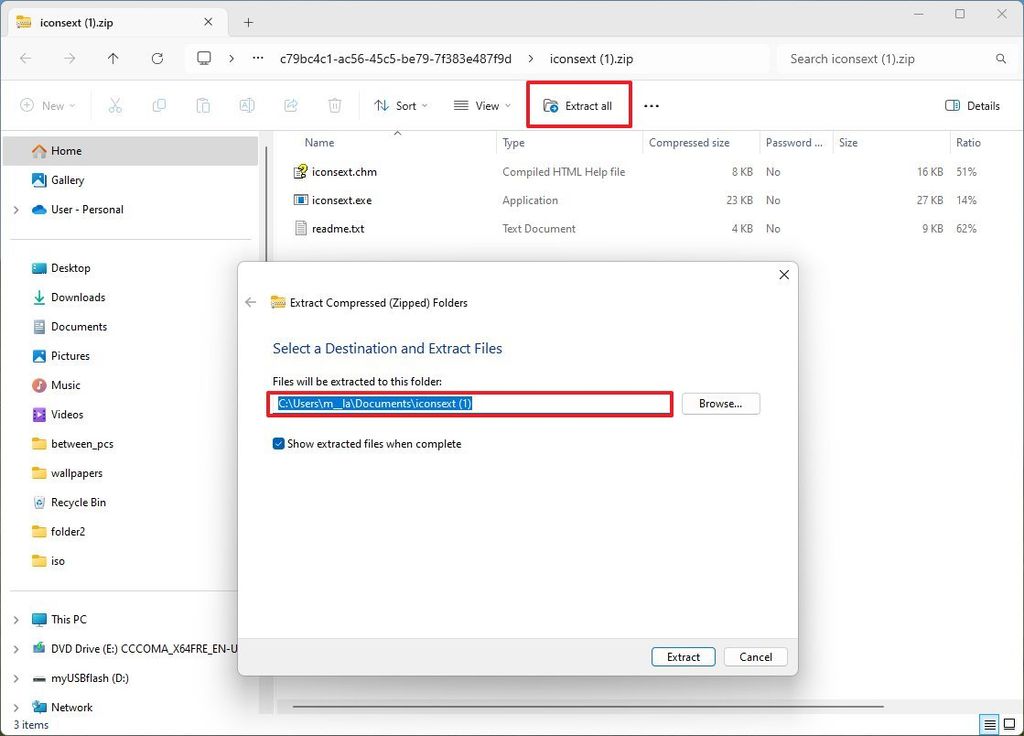1024x736 pixels.
Task: Select the details view toggle in status bar
Action: (x=988, y=723)
